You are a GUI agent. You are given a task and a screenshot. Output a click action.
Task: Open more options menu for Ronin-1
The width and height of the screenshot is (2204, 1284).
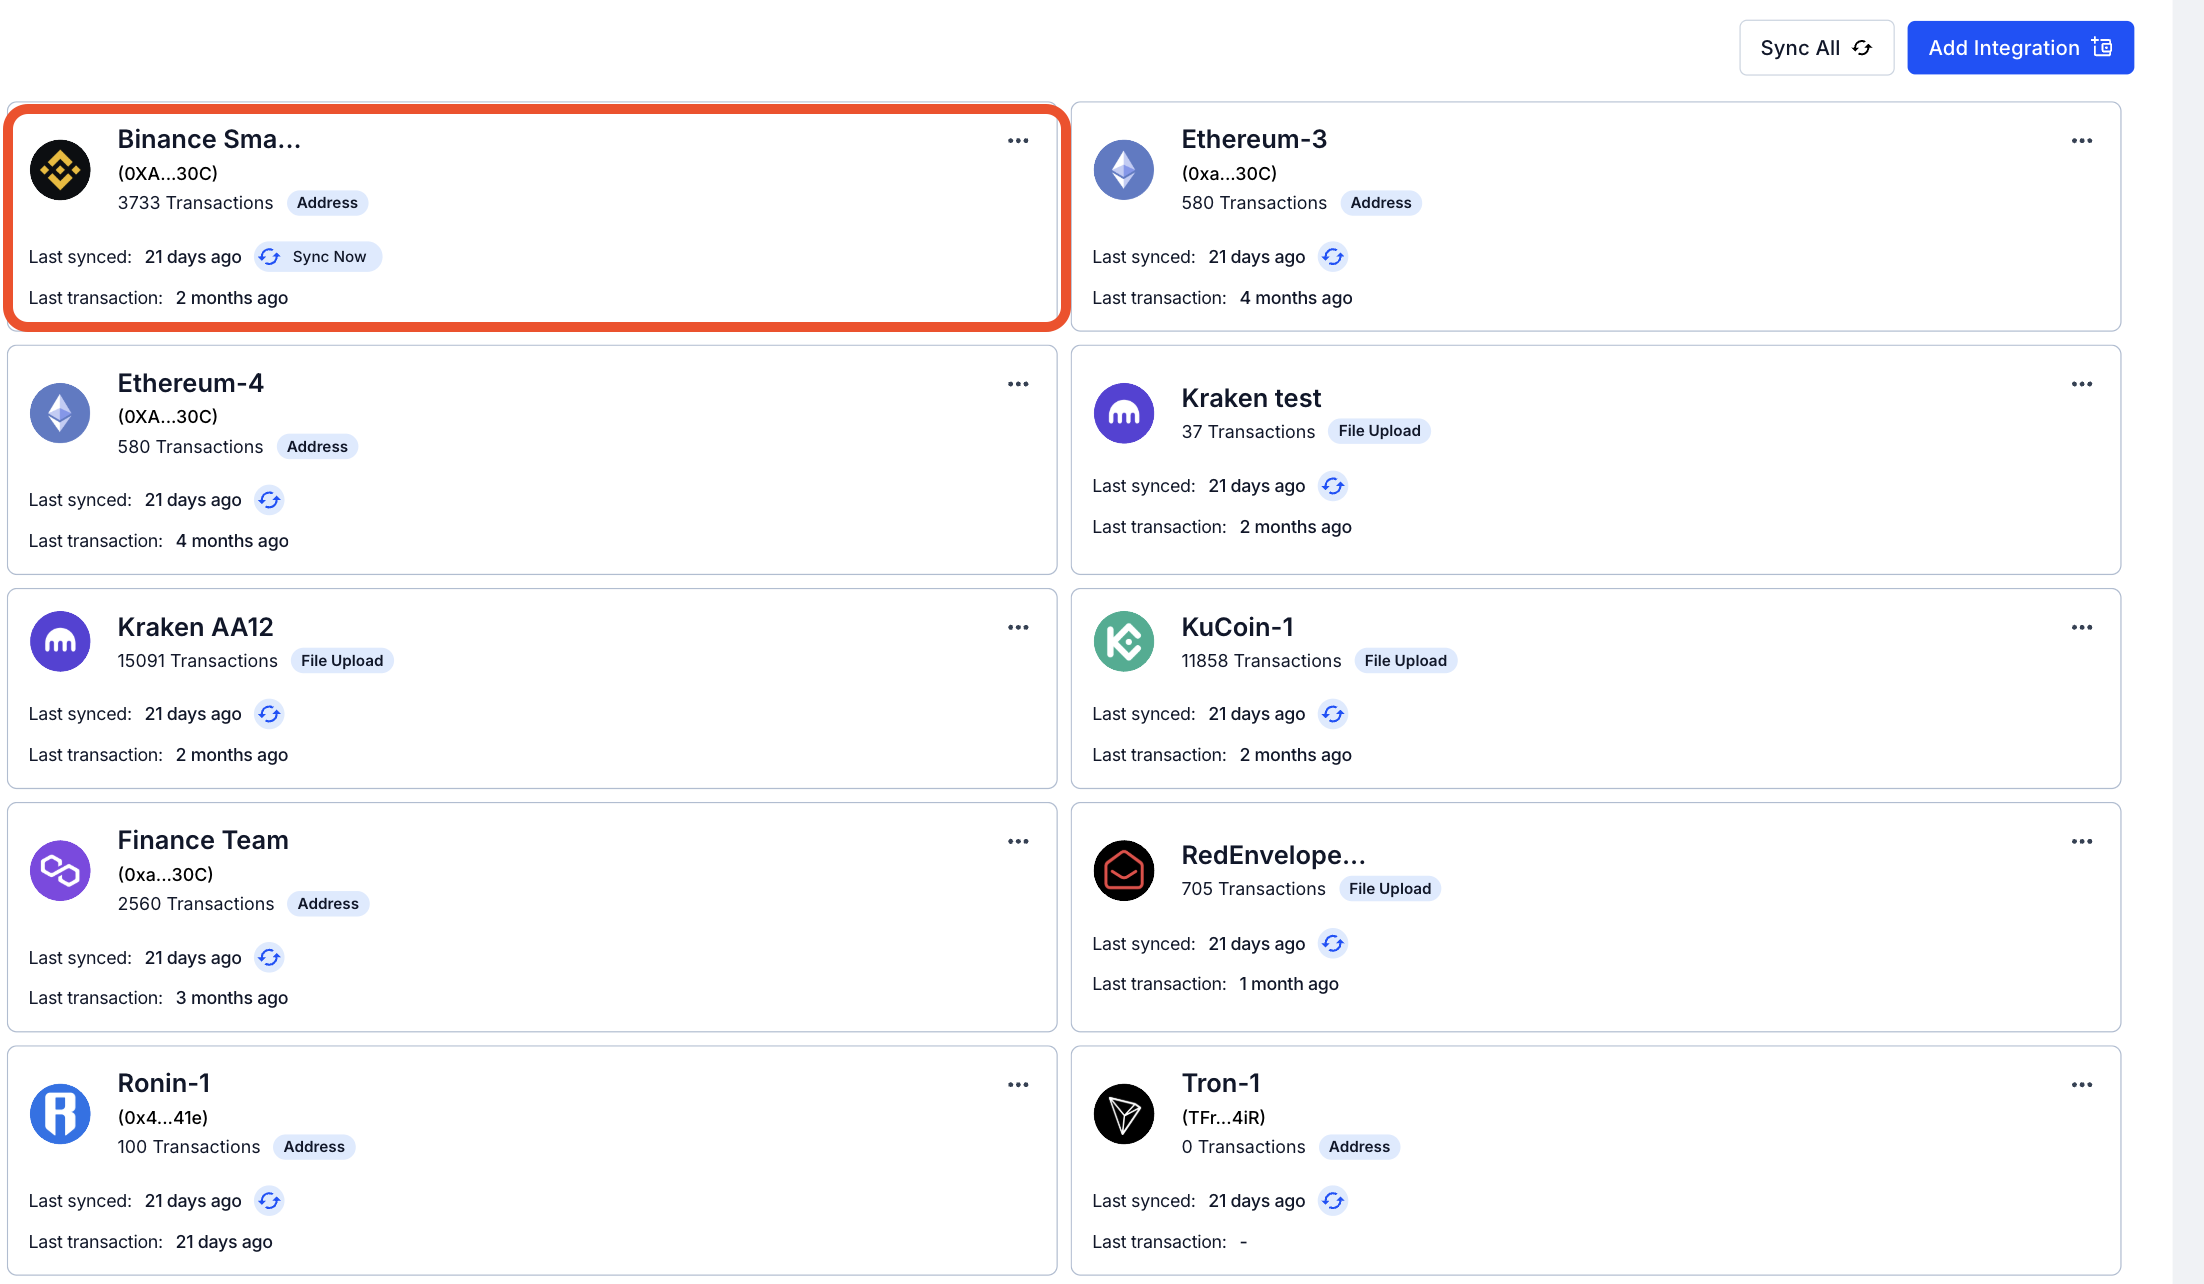tap(1018, 1085)
